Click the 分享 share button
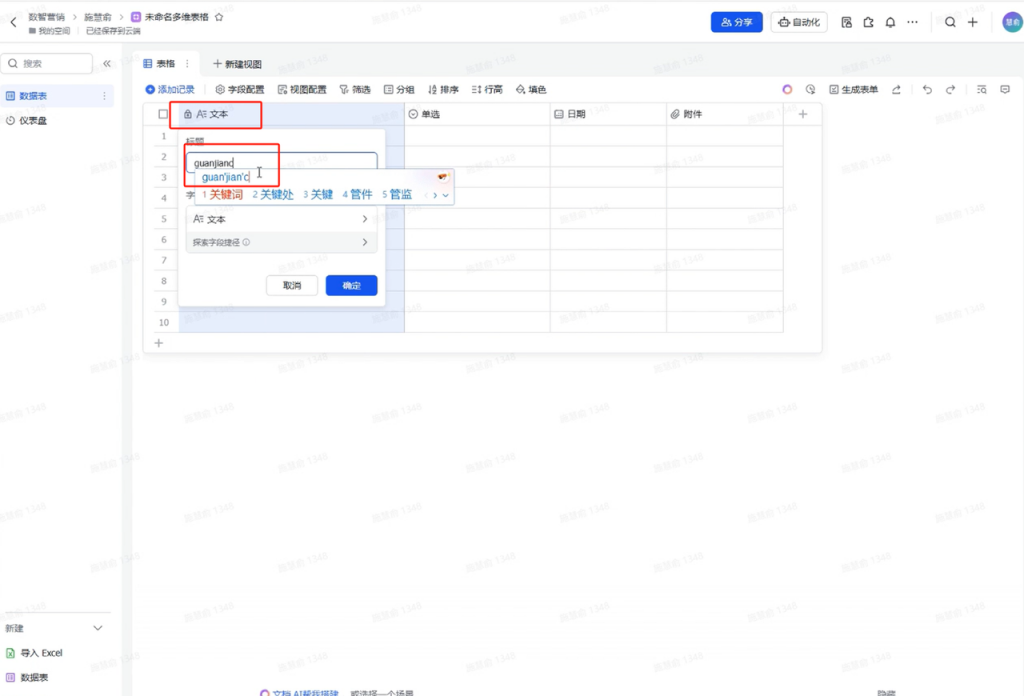1024x696 pixels. [x=737, y=22]
